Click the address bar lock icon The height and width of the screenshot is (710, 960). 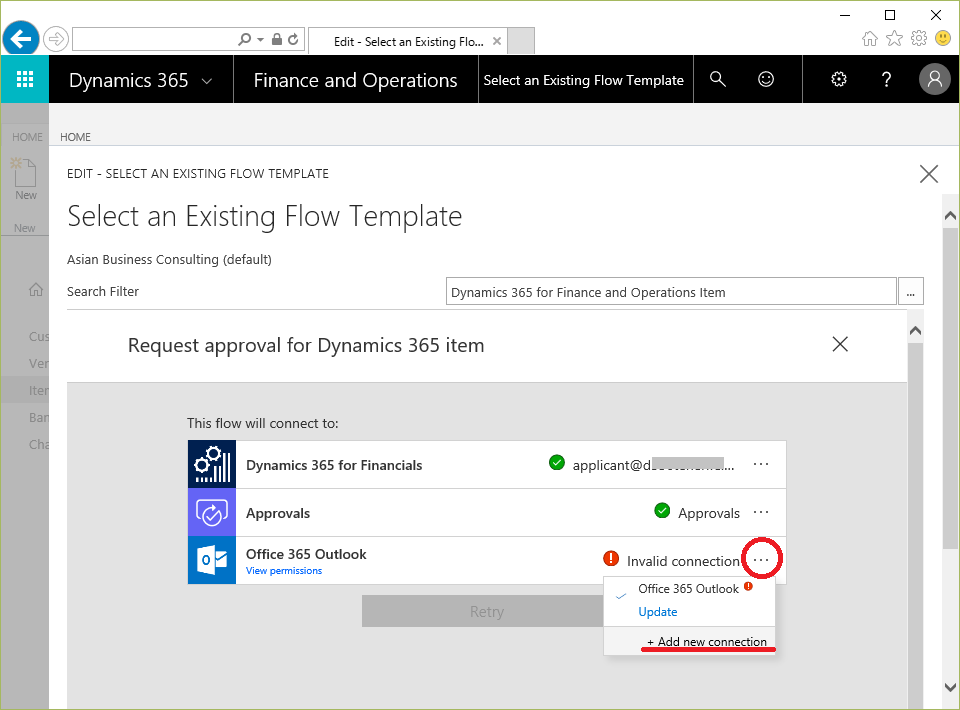[277, 39]
